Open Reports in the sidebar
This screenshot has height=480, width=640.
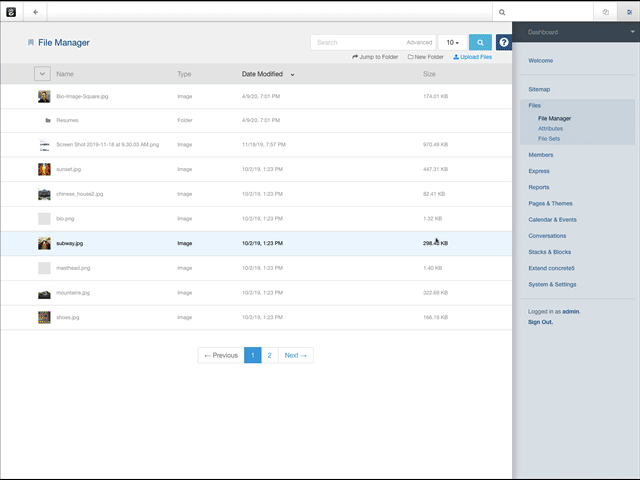pos(539,187)
